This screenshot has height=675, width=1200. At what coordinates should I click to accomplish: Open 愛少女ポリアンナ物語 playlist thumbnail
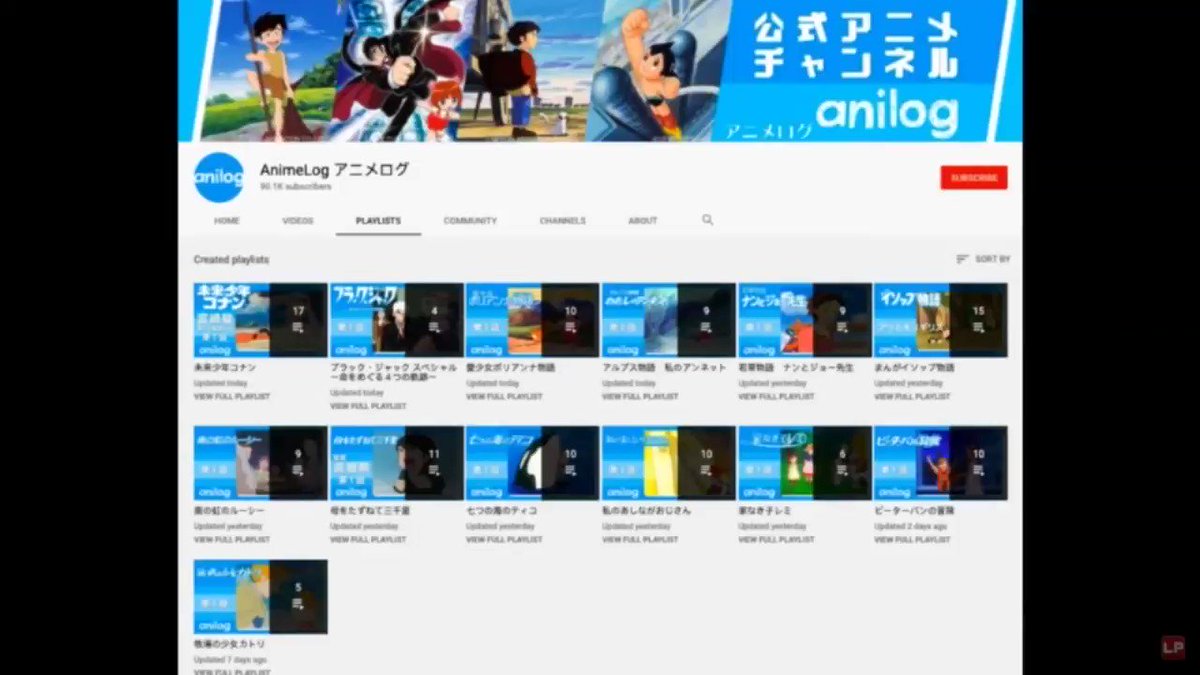click(x=533, y=320)
